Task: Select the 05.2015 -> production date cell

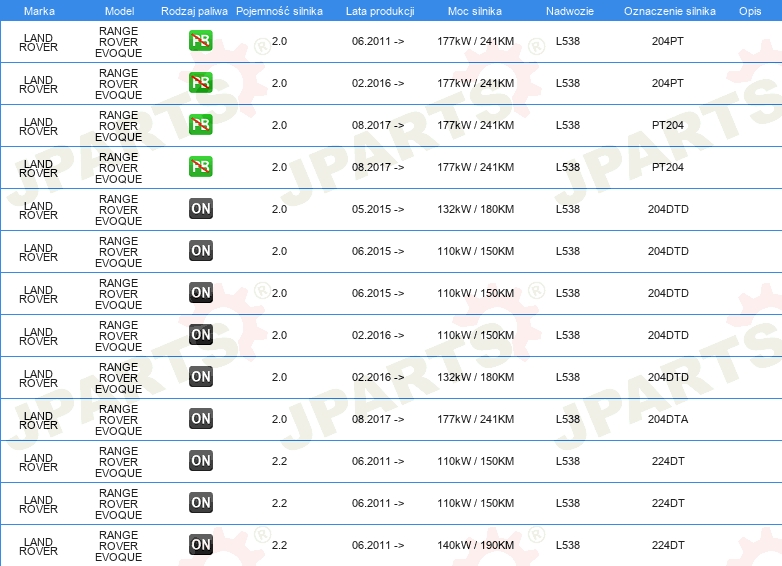Action: point(378,209)
